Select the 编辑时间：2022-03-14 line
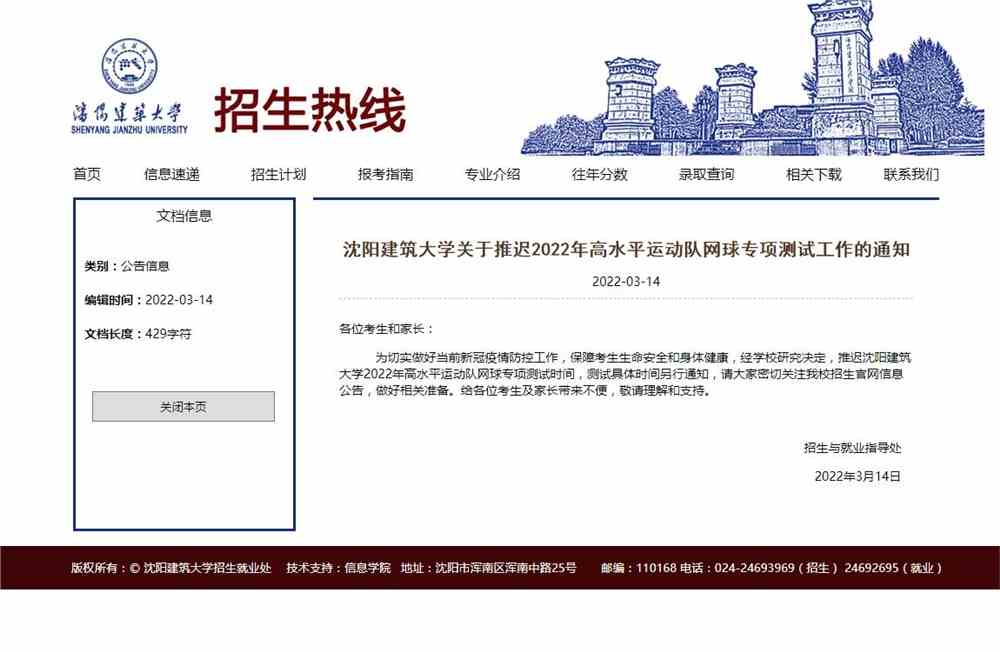Screen dimensions: 1000x652 pos(149,300)
